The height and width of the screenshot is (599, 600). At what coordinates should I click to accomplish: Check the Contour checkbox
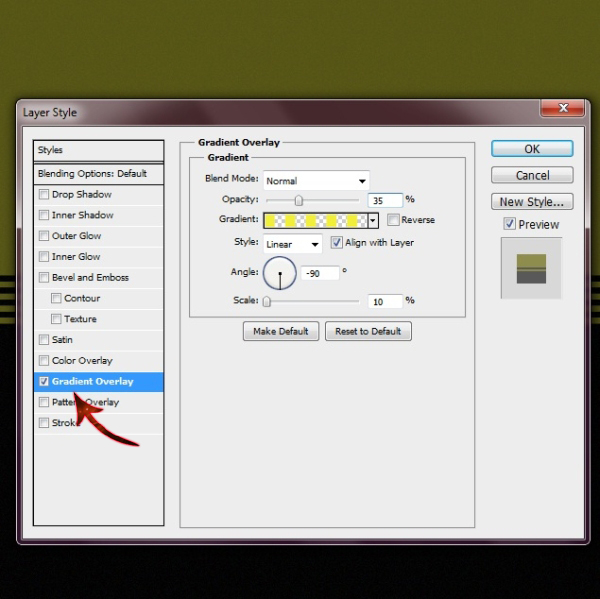[56, 298]
